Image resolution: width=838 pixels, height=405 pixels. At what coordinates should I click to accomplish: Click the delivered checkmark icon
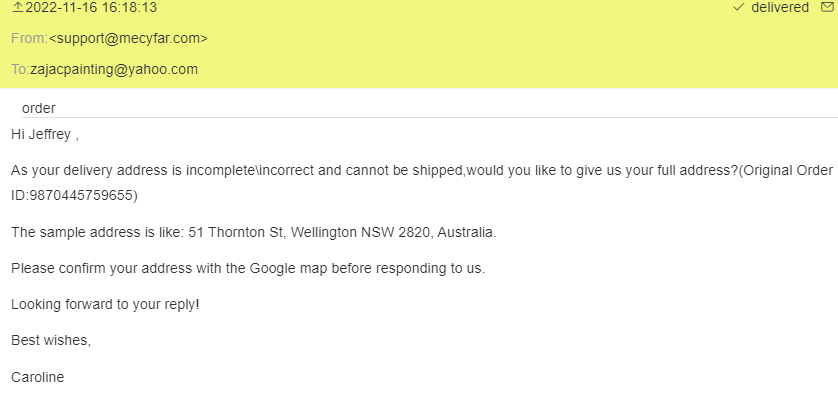coord(738,7)
